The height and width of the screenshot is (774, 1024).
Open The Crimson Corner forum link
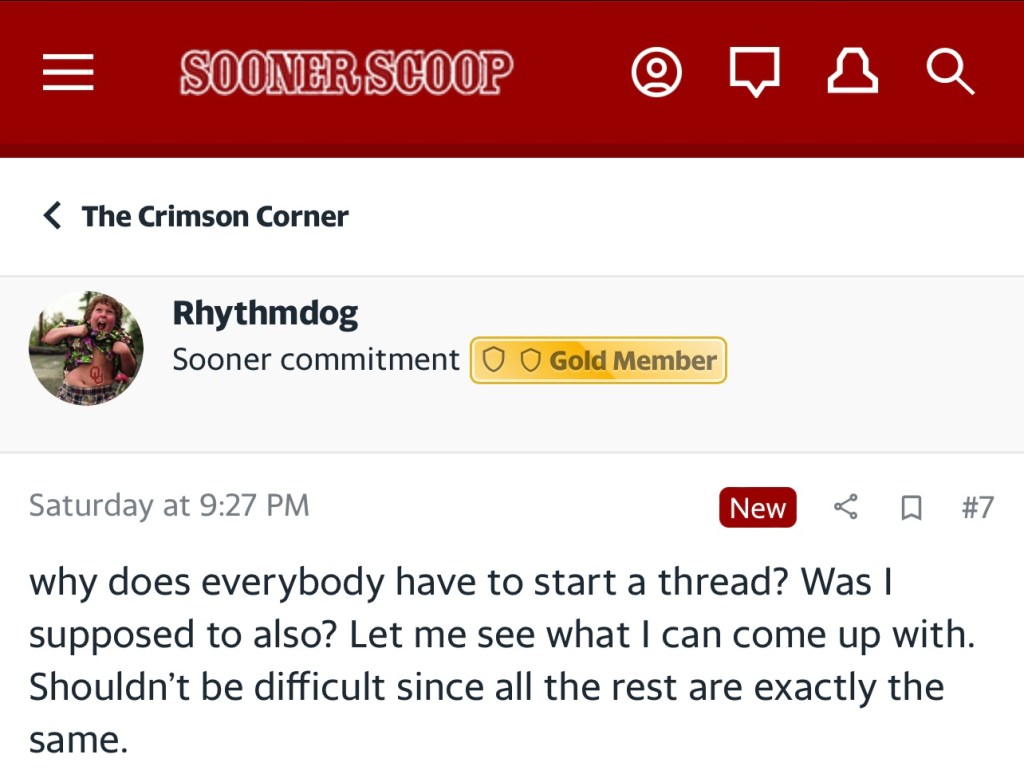(215, 216)
